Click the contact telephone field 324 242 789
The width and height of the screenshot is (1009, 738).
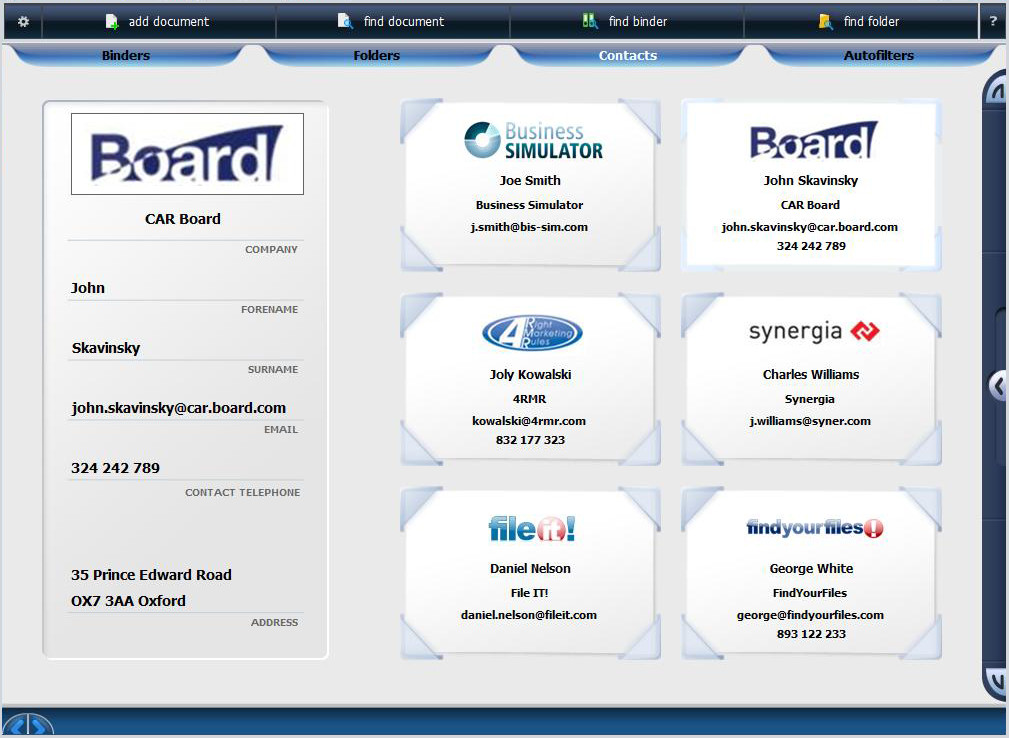(x=186, y=468)
